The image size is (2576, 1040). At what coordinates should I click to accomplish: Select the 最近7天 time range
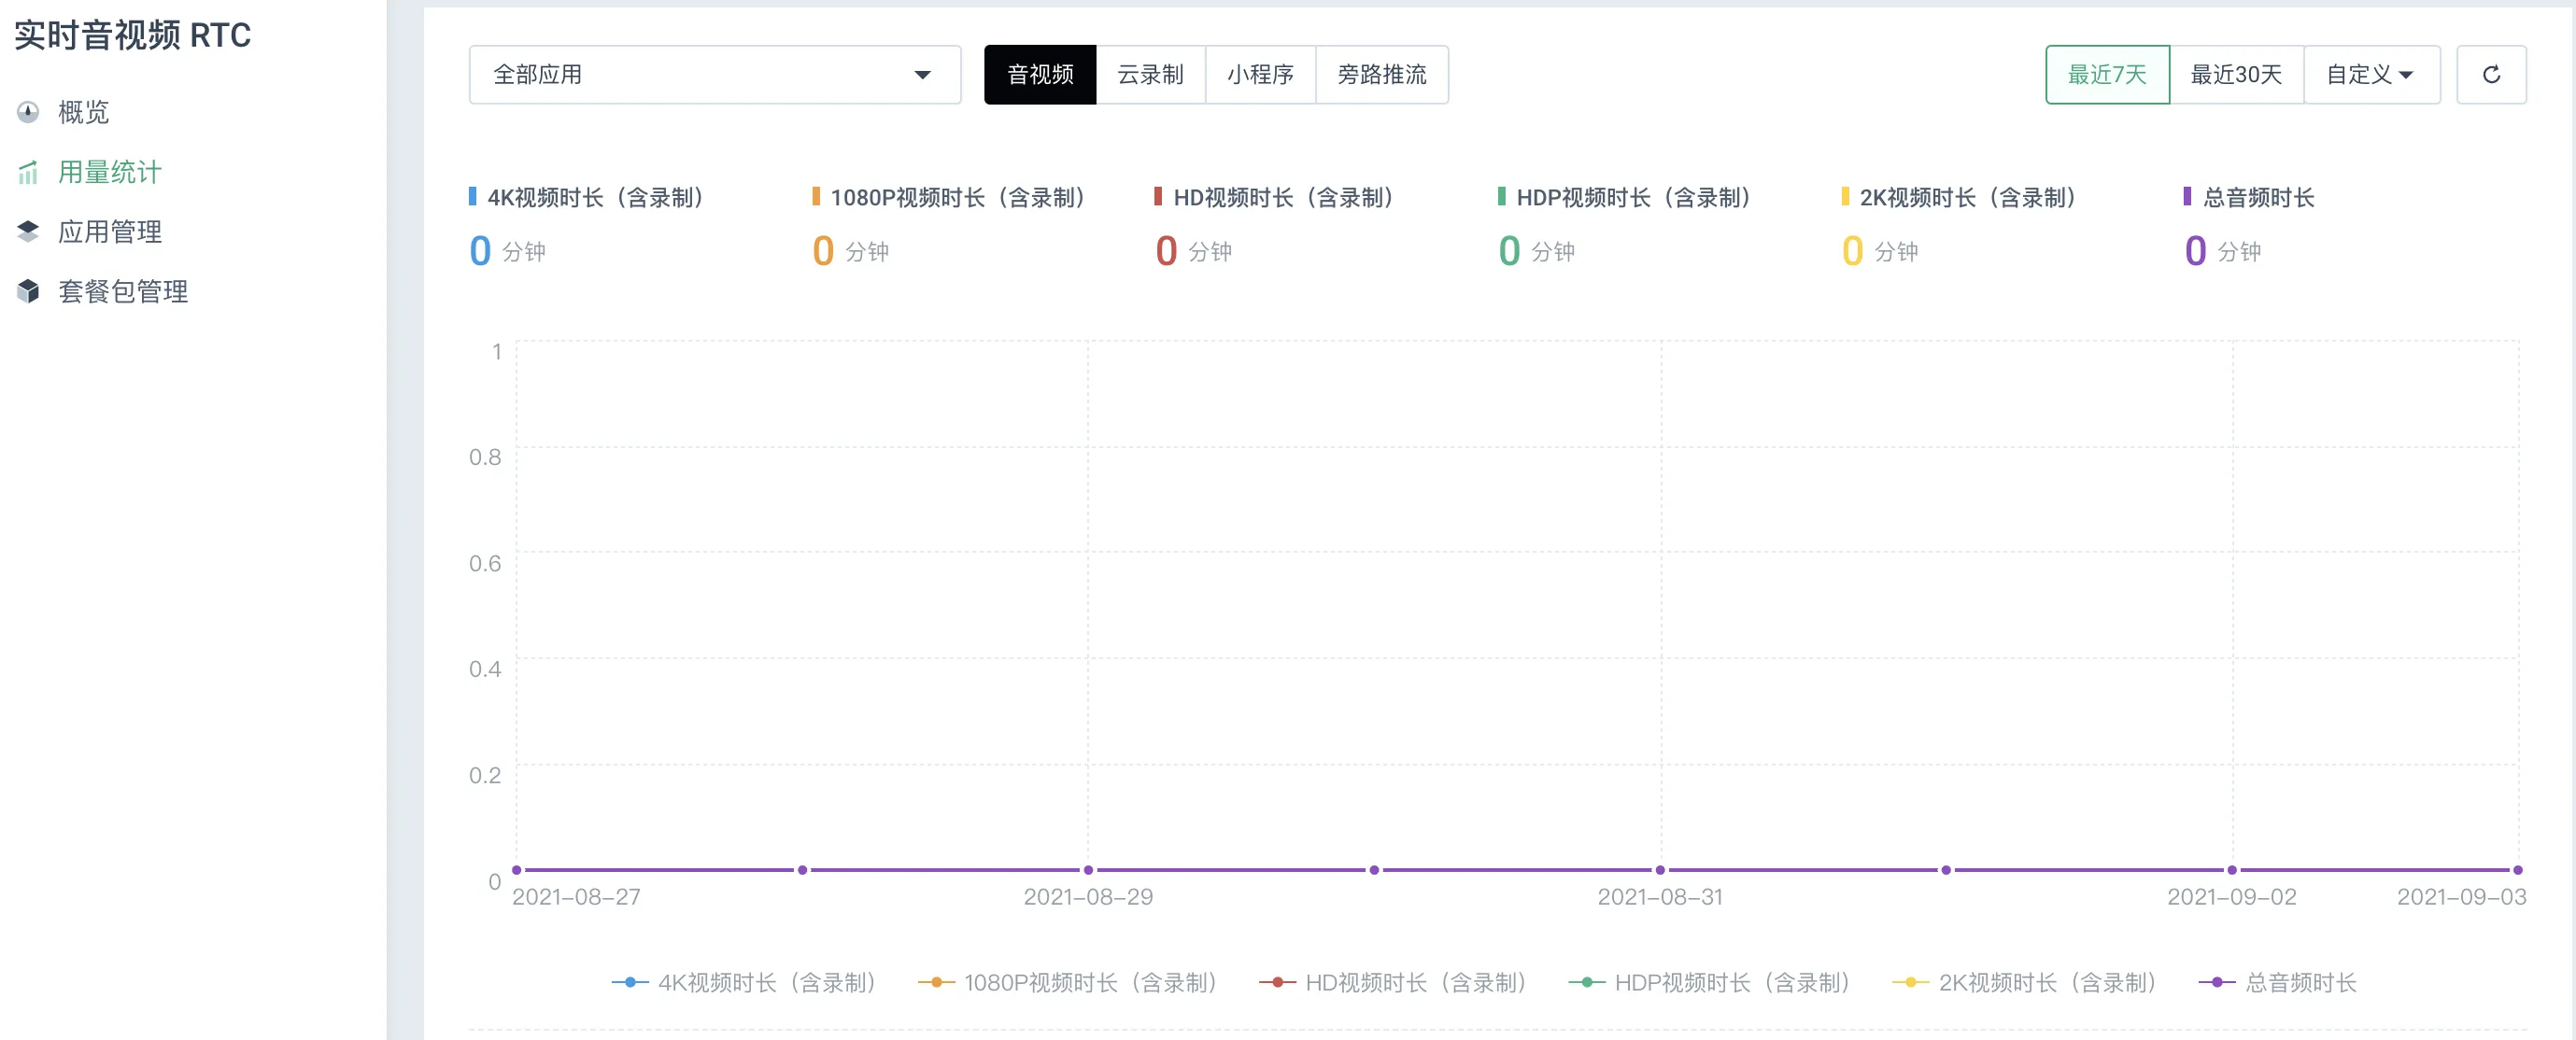coord(2107,75)
